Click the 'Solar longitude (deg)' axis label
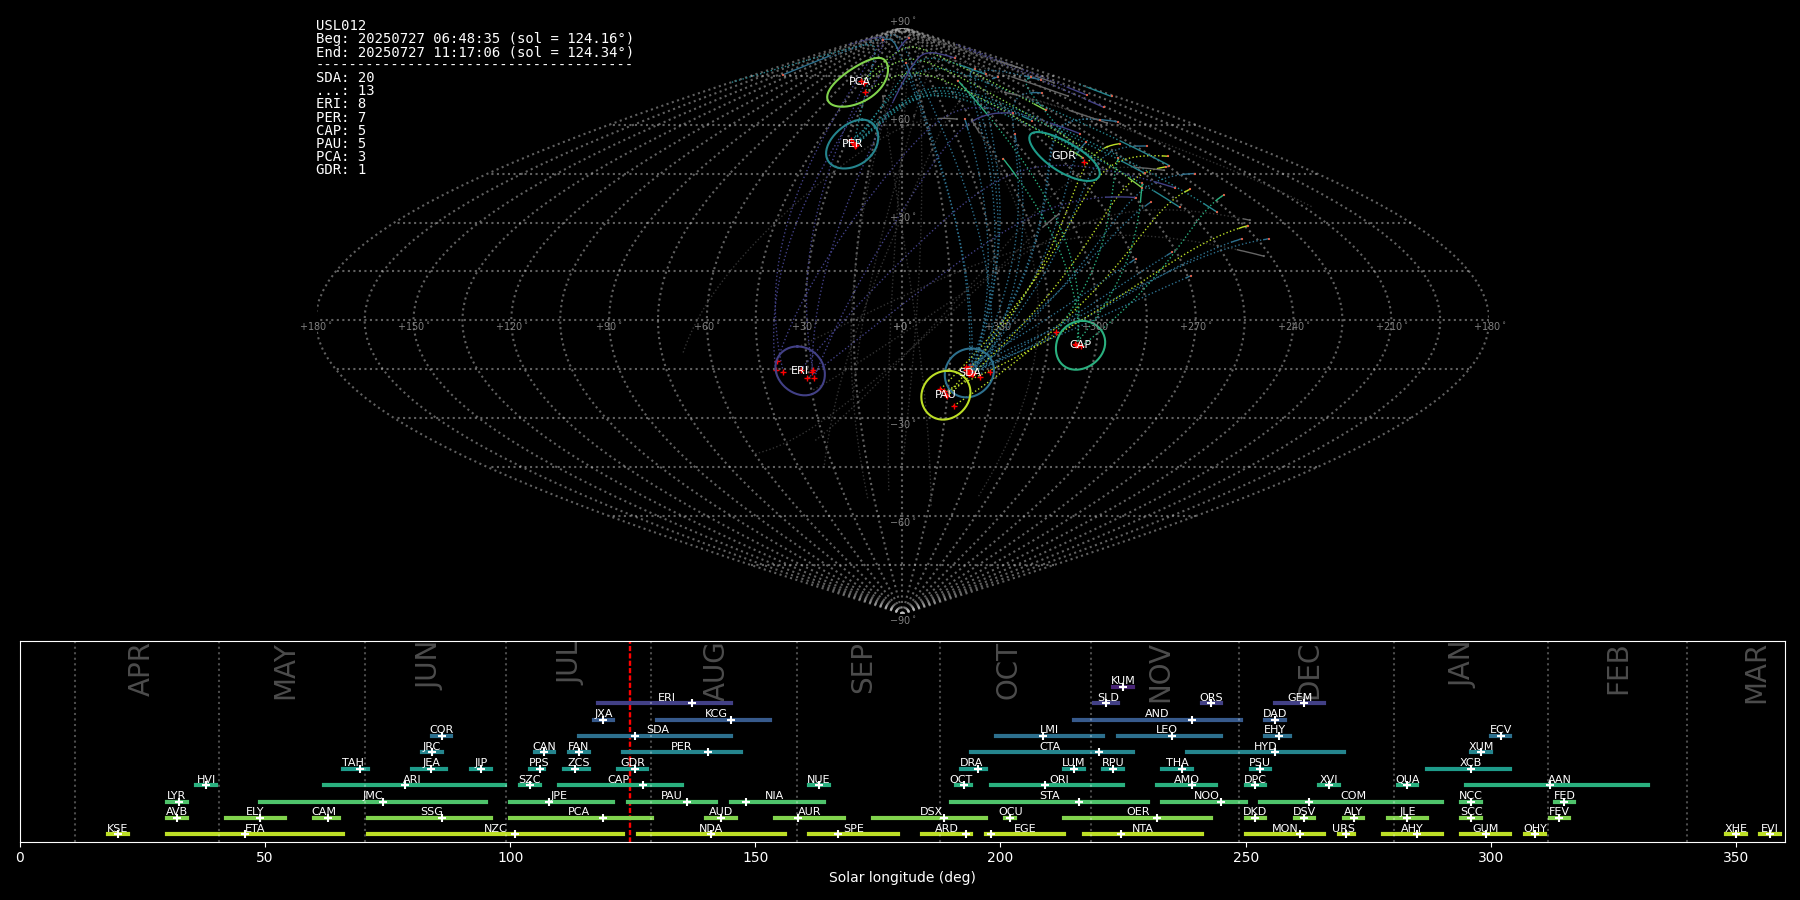 point(902,878)
